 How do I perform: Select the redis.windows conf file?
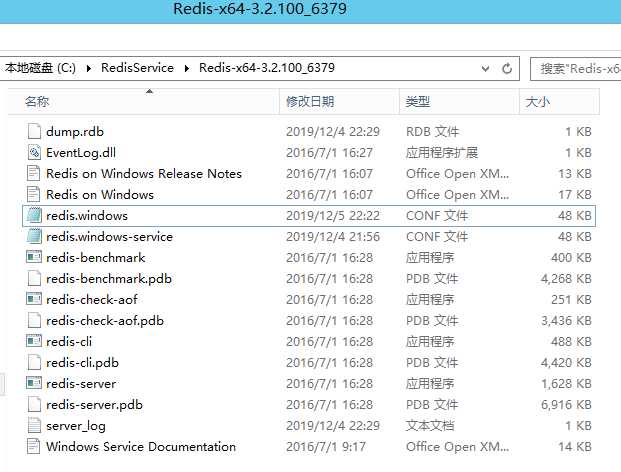click(x=87, y=215)
